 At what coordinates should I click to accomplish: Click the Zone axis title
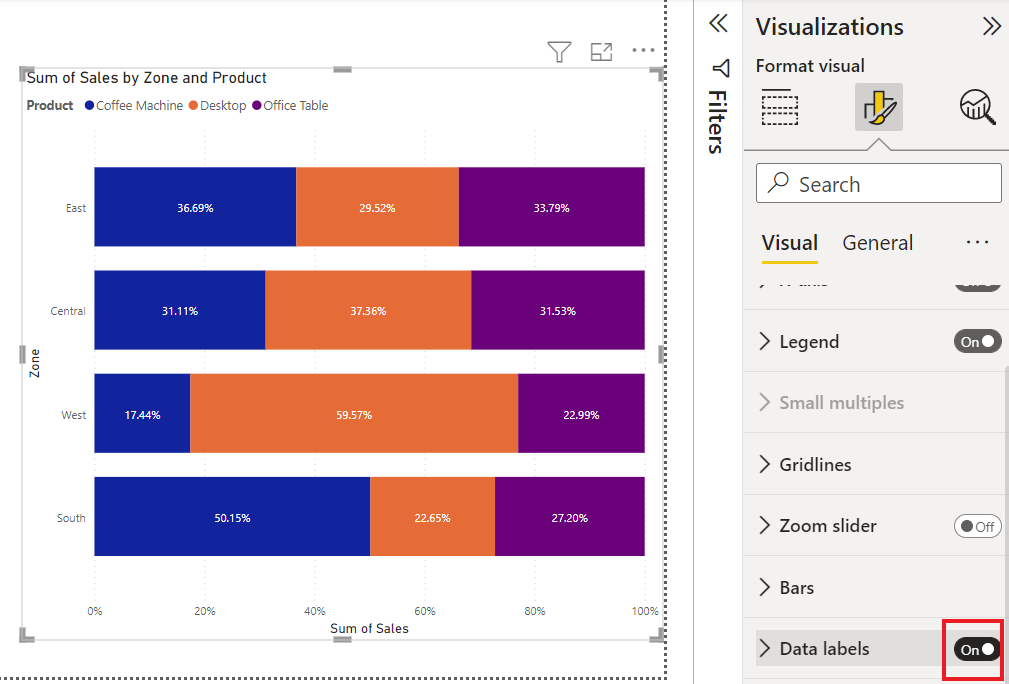pyautogui.click(x=35, y=363)
